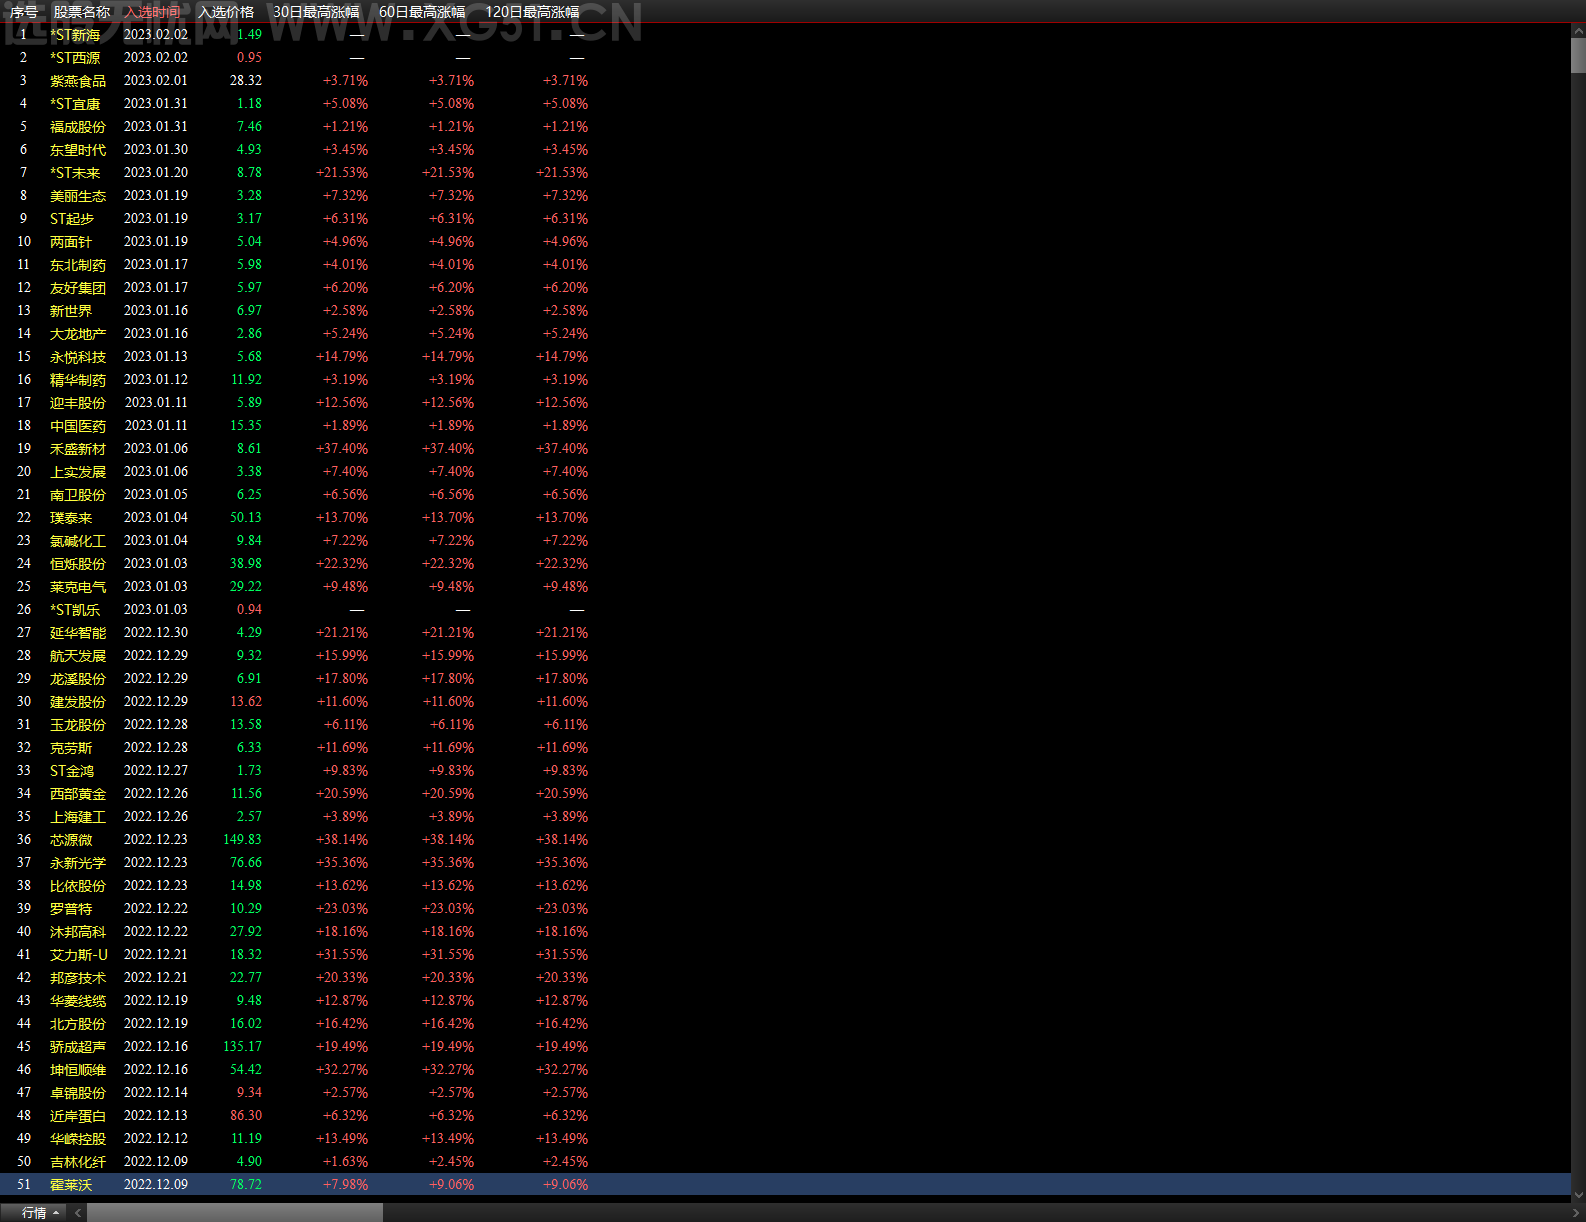Select stock row 邦彦技术
Screen dimensions: 1586x1222
tap(785, 977)
